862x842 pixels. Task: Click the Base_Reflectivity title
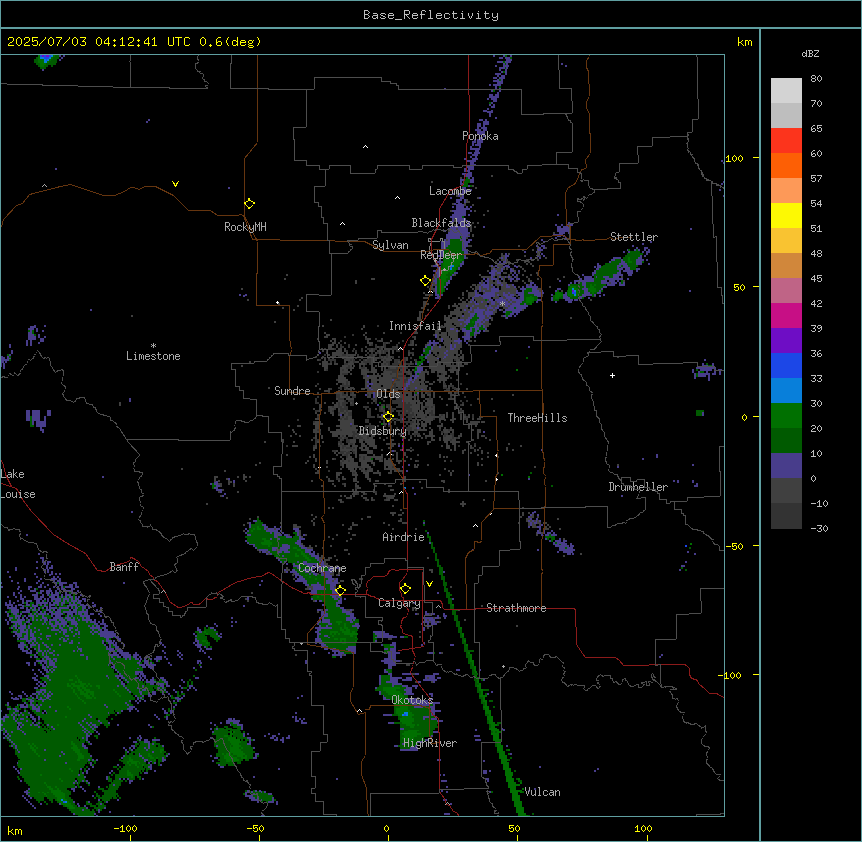click(x=431, y=15)
